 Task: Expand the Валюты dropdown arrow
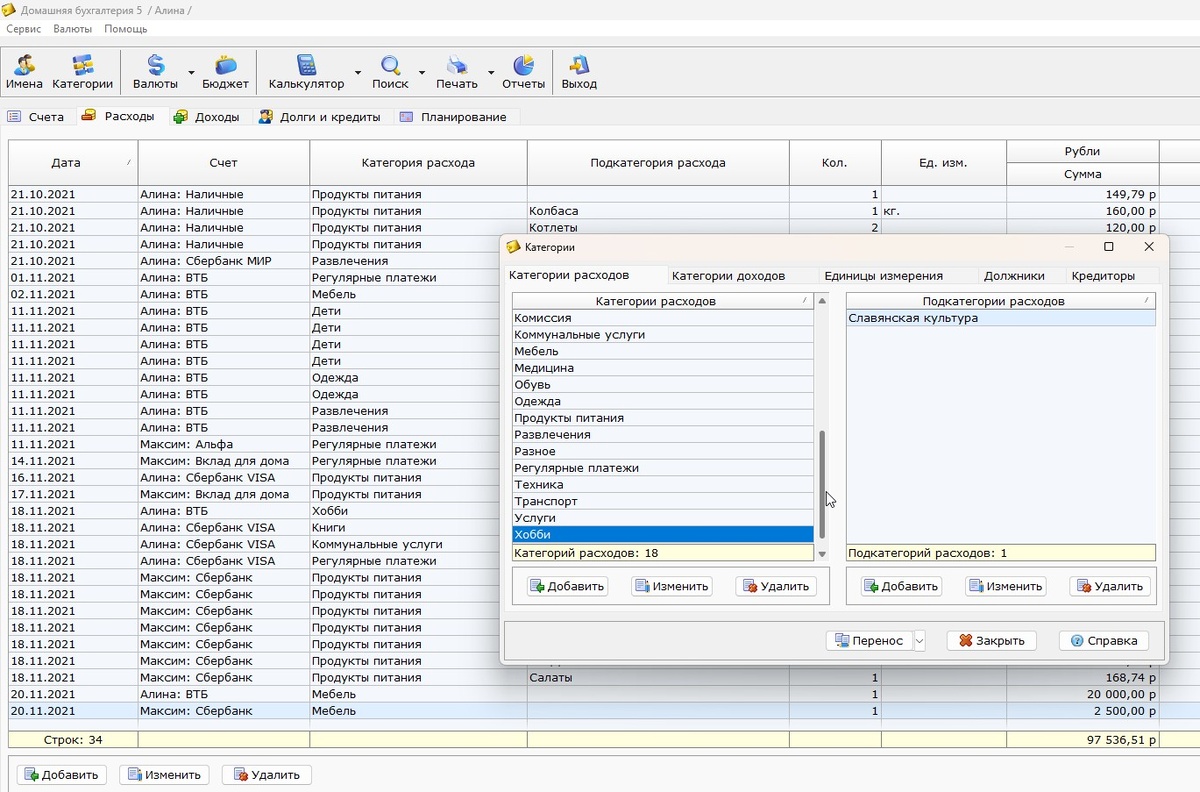pos(191,73)
